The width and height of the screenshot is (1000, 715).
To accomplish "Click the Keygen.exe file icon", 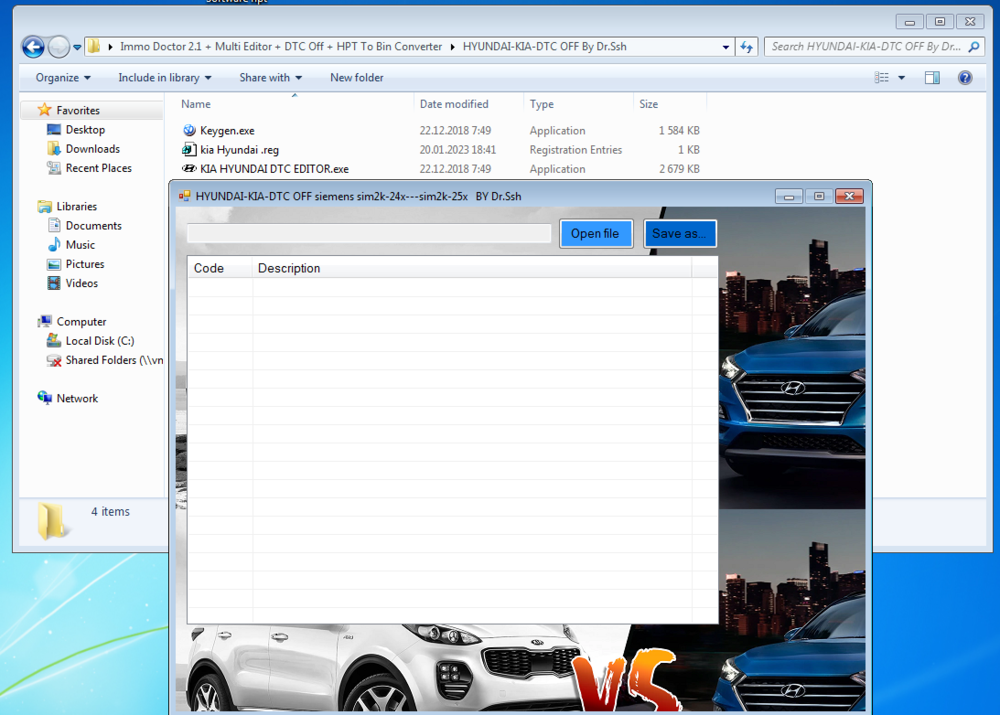I will tap(189, 131).
